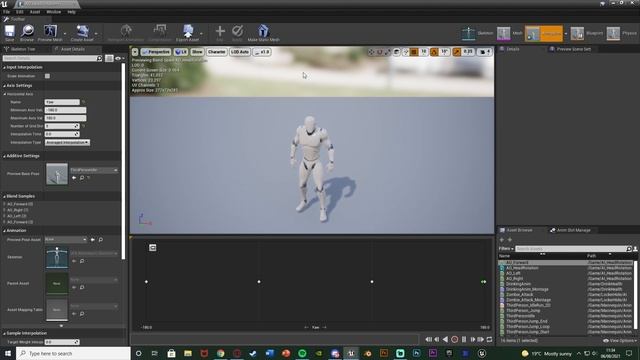Toggle grid snapping in viewport toolbar
Viewport: 640px width, 360px height.
point(414,52)
